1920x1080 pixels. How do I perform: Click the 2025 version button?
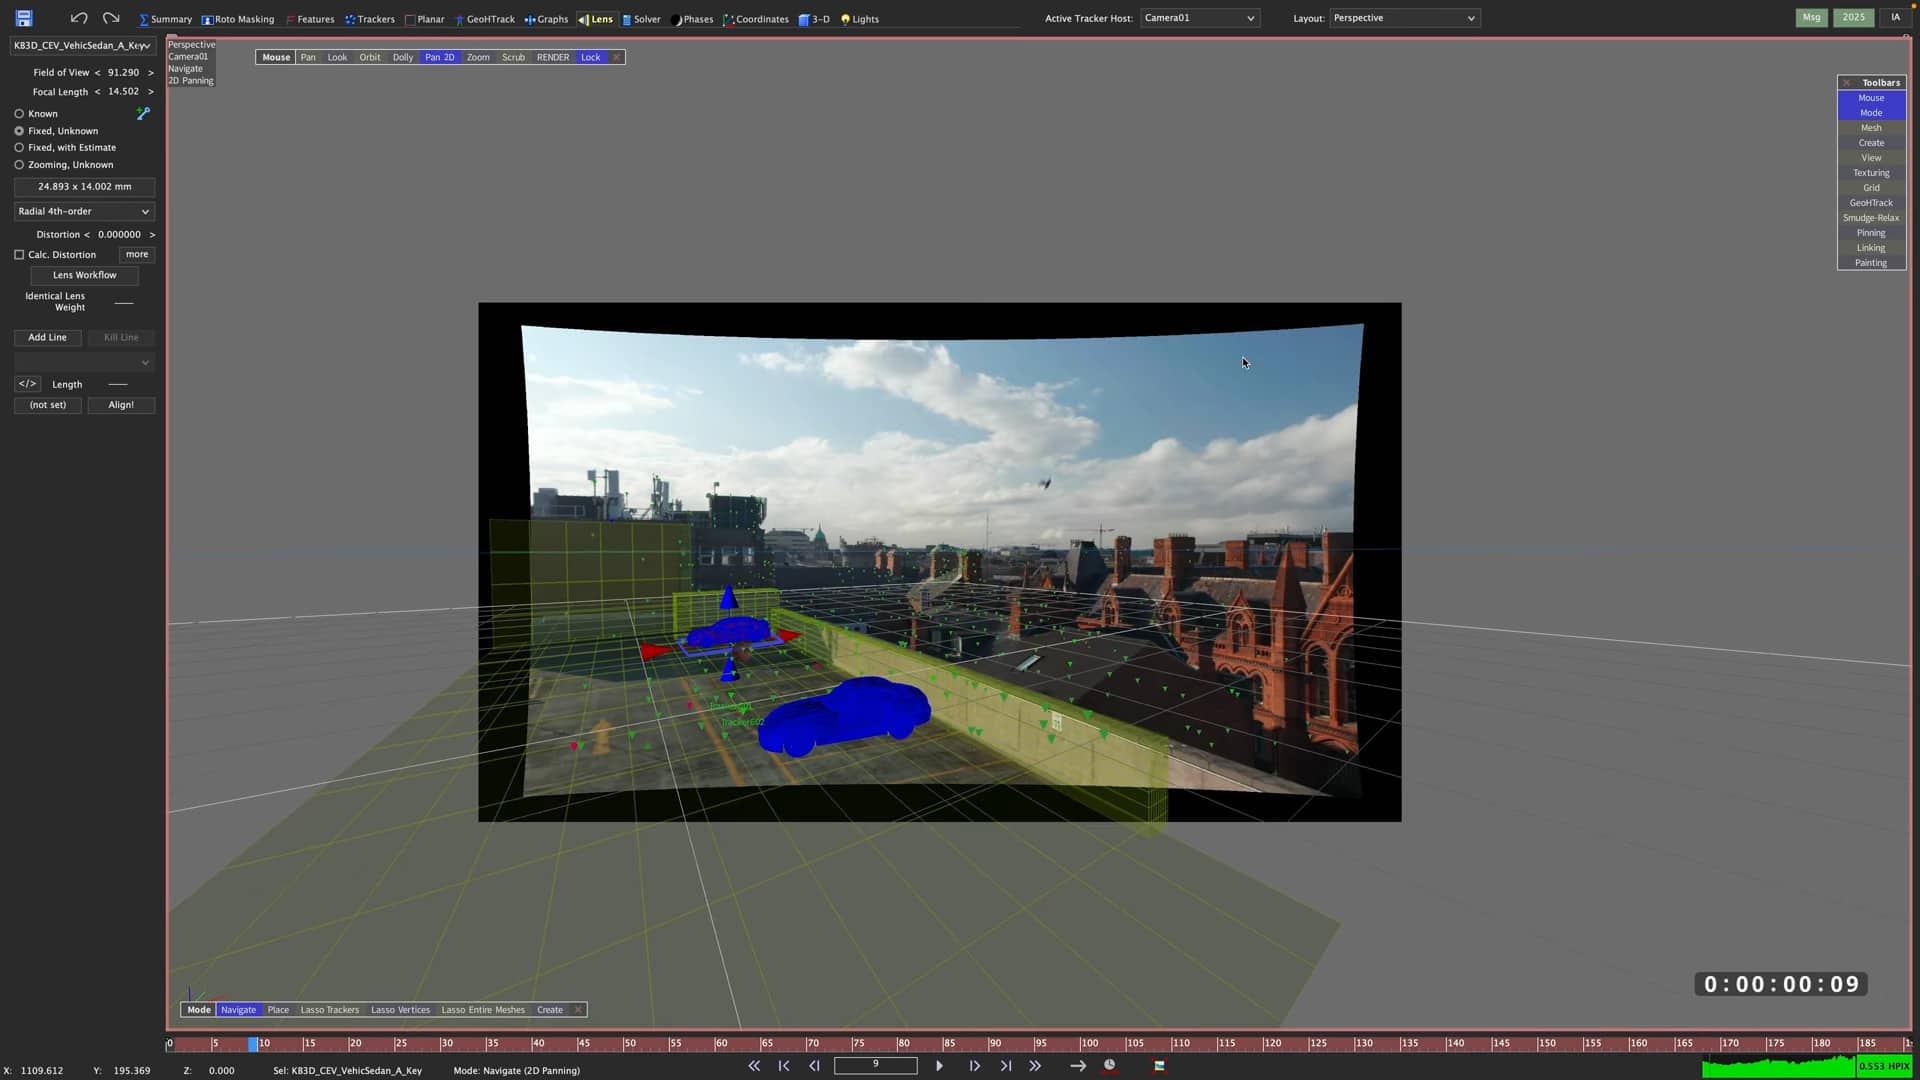point(1853,17)
